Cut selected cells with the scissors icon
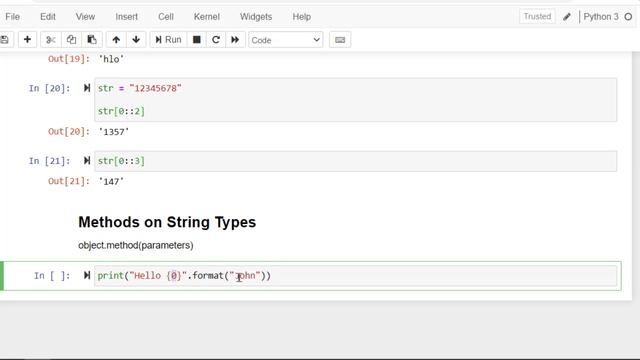The height and width of the screenshot is (360, 640). [x=51, y=40]
